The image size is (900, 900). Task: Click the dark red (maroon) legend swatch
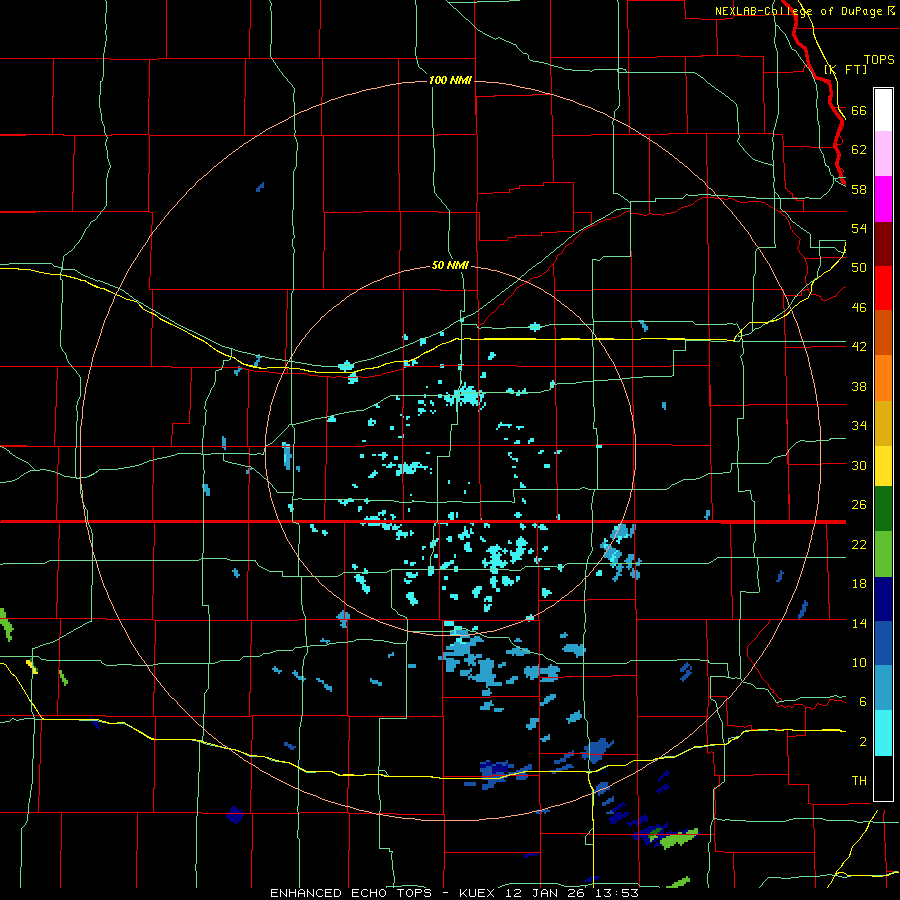883,243
